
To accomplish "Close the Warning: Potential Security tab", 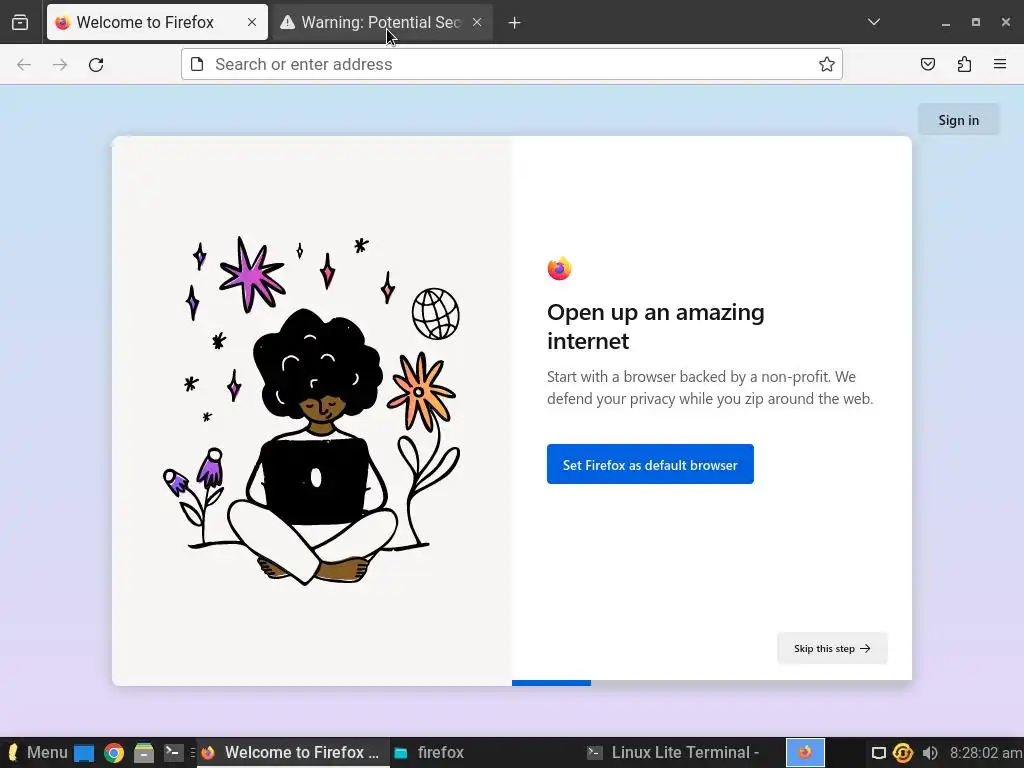I will click(477, 22).
